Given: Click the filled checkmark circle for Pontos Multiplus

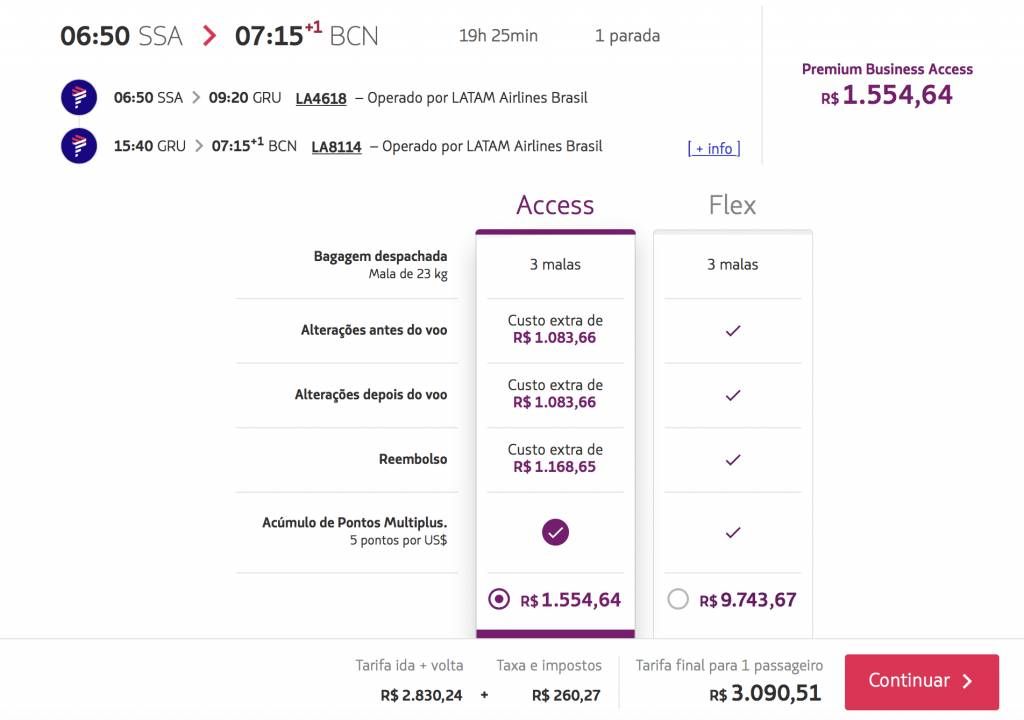Looking at the screenshot, I should (555, 532).
